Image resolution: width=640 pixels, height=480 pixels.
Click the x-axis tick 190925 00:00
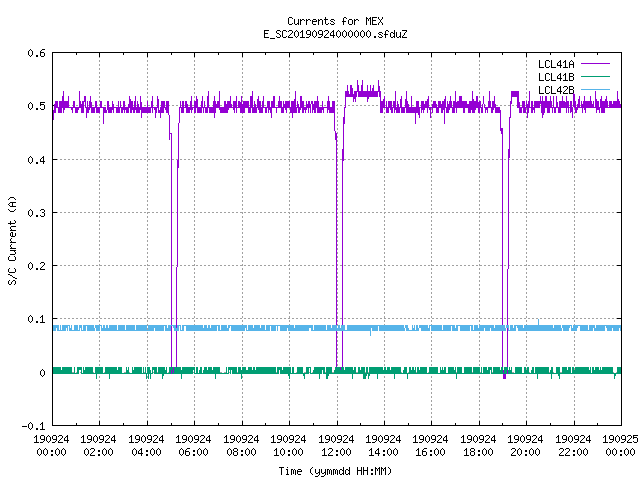coord(620,446)
